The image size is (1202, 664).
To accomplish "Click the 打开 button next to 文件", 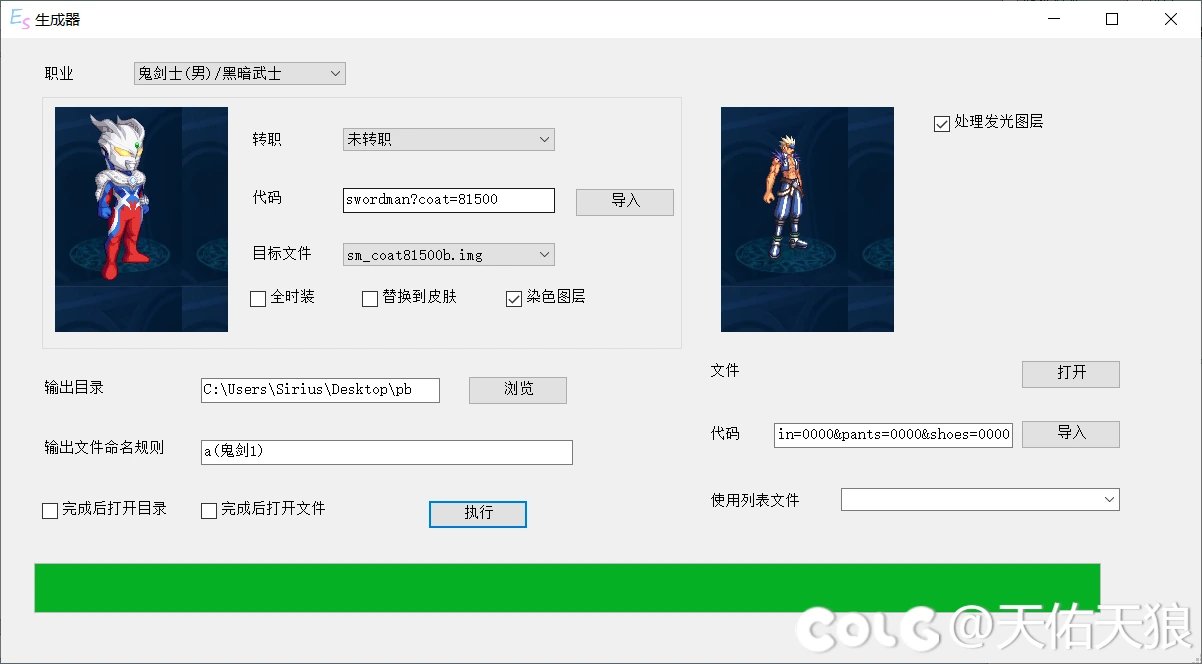I will coord(1071,373).
